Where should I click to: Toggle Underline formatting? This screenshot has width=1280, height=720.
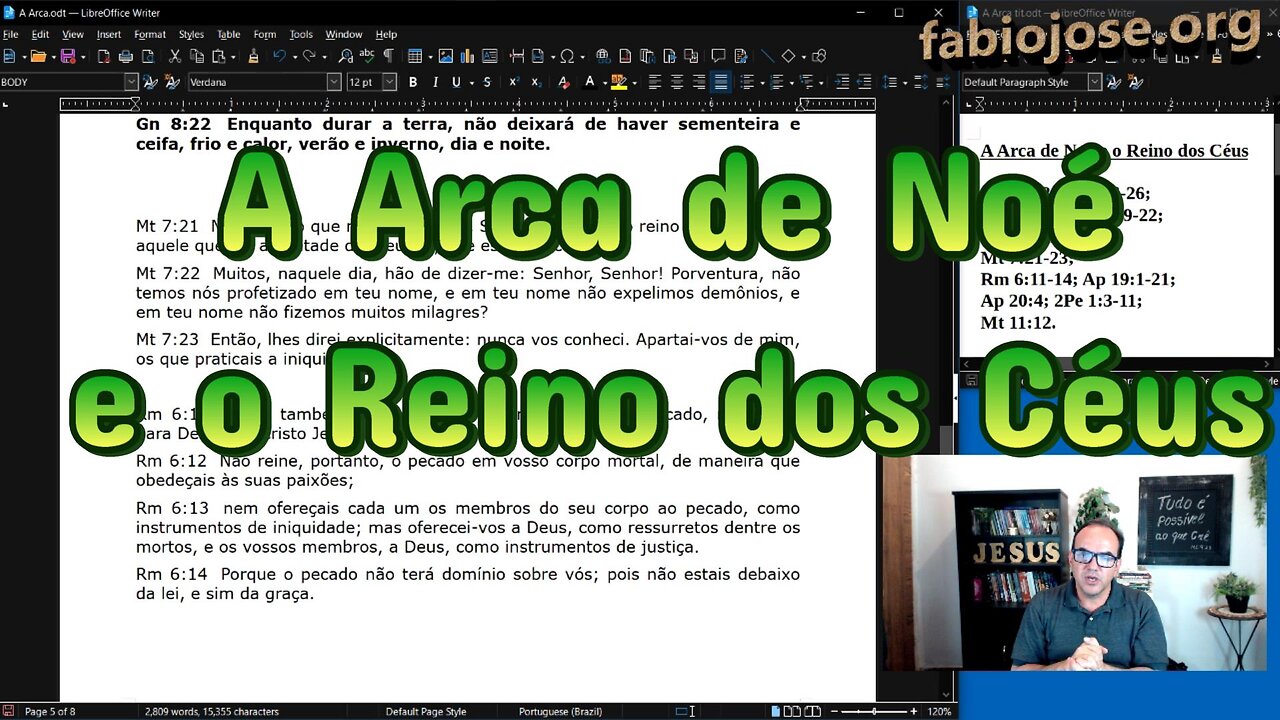tap(456, 82)
